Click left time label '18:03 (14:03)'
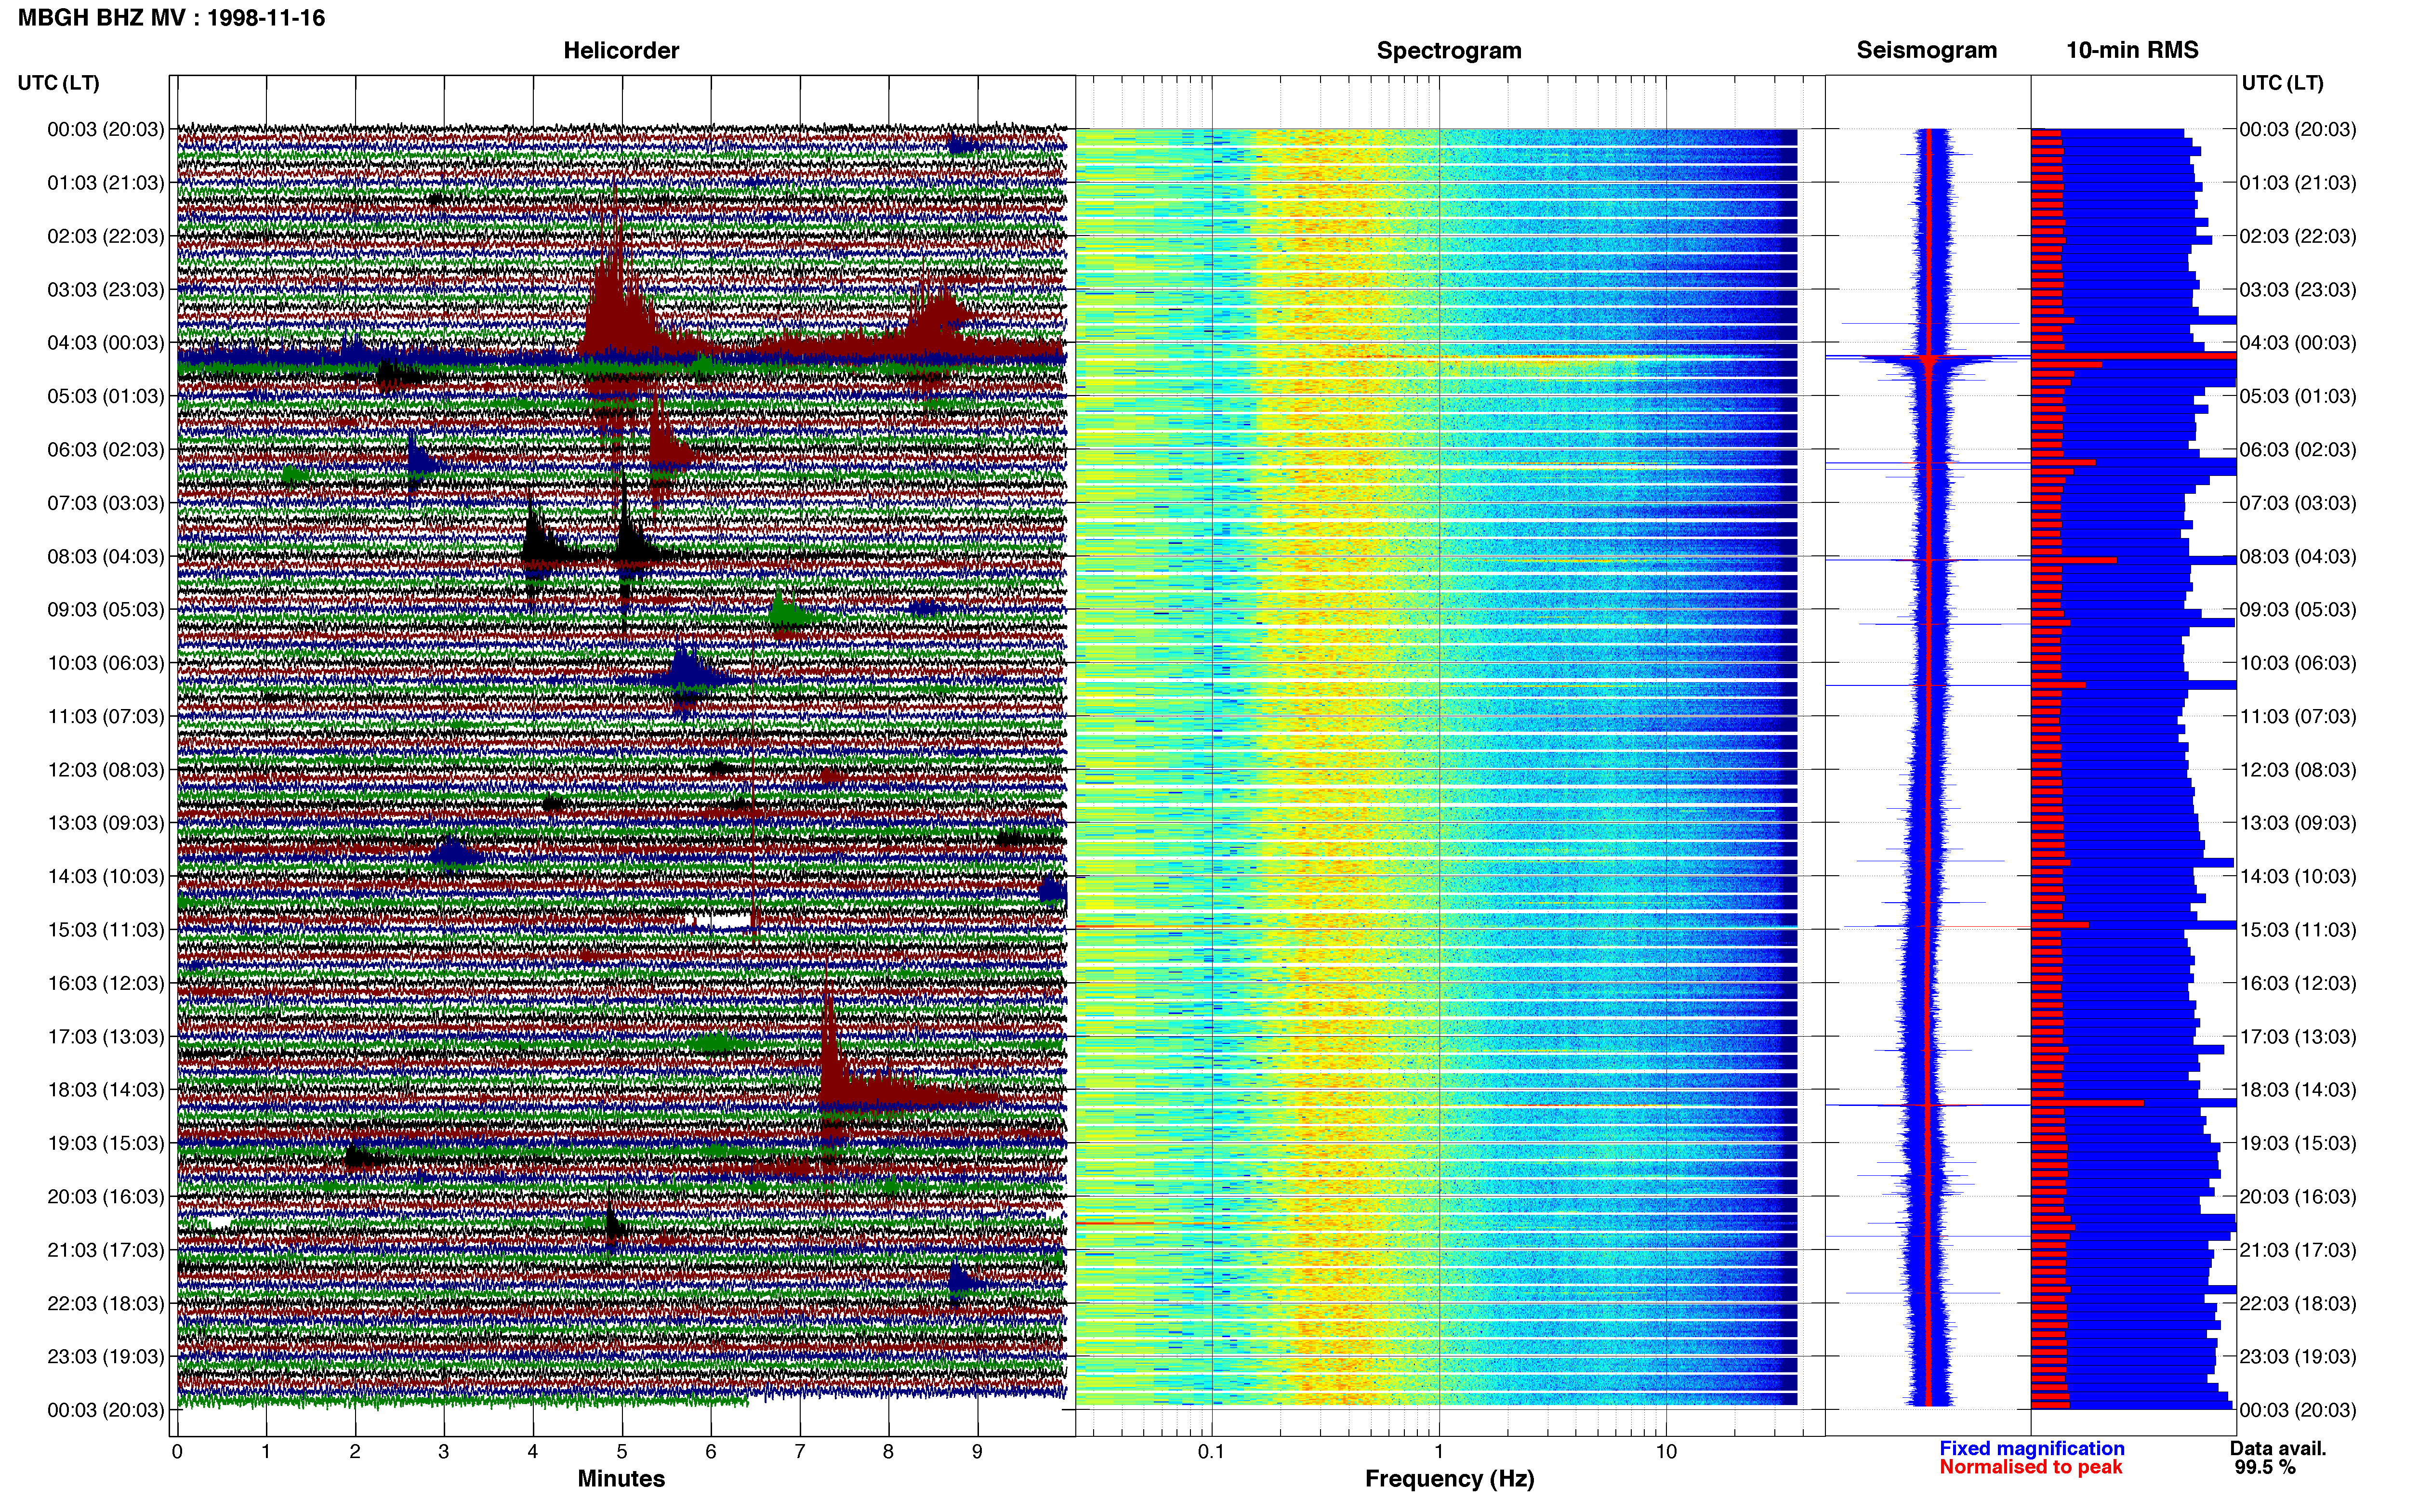 (106, 1090)
